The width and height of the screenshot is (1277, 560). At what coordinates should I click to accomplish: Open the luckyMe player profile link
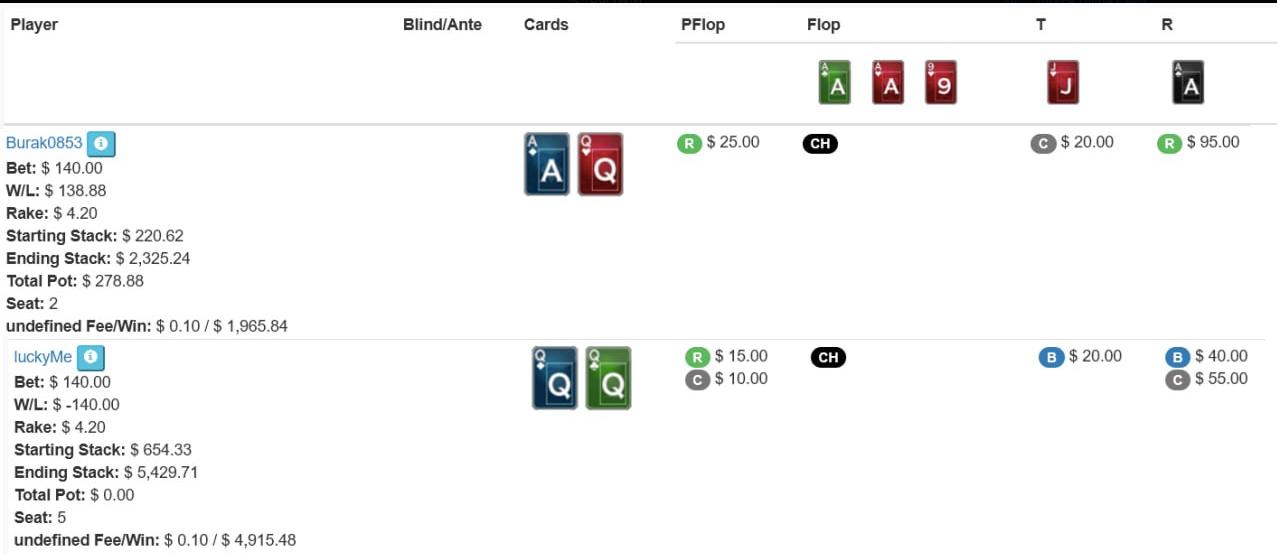[x=43, y=357]
